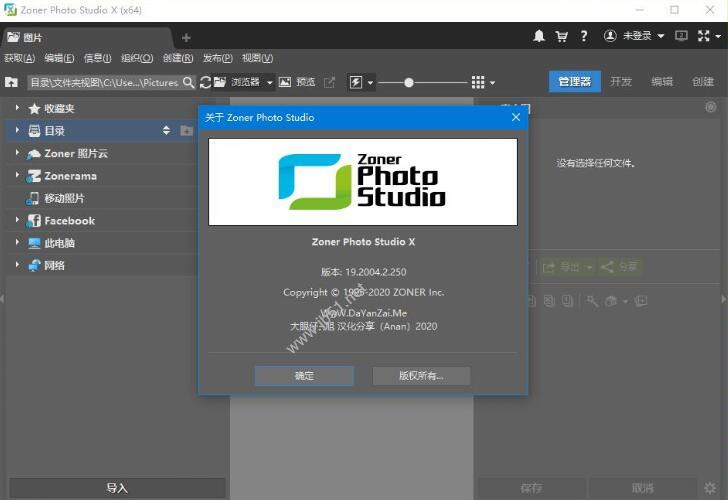Click the 导入 import button
The width and height of the screenshot is (728, 500).
pos(117,488)
